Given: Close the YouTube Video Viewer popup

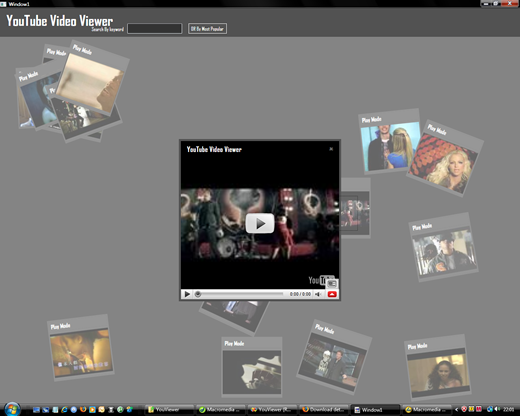Looking at the screenshot, I should [331, 149].
